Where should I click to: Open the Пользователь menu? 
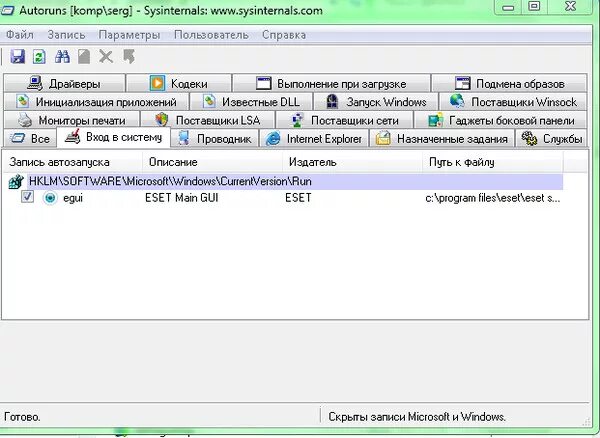pos(211,35)
